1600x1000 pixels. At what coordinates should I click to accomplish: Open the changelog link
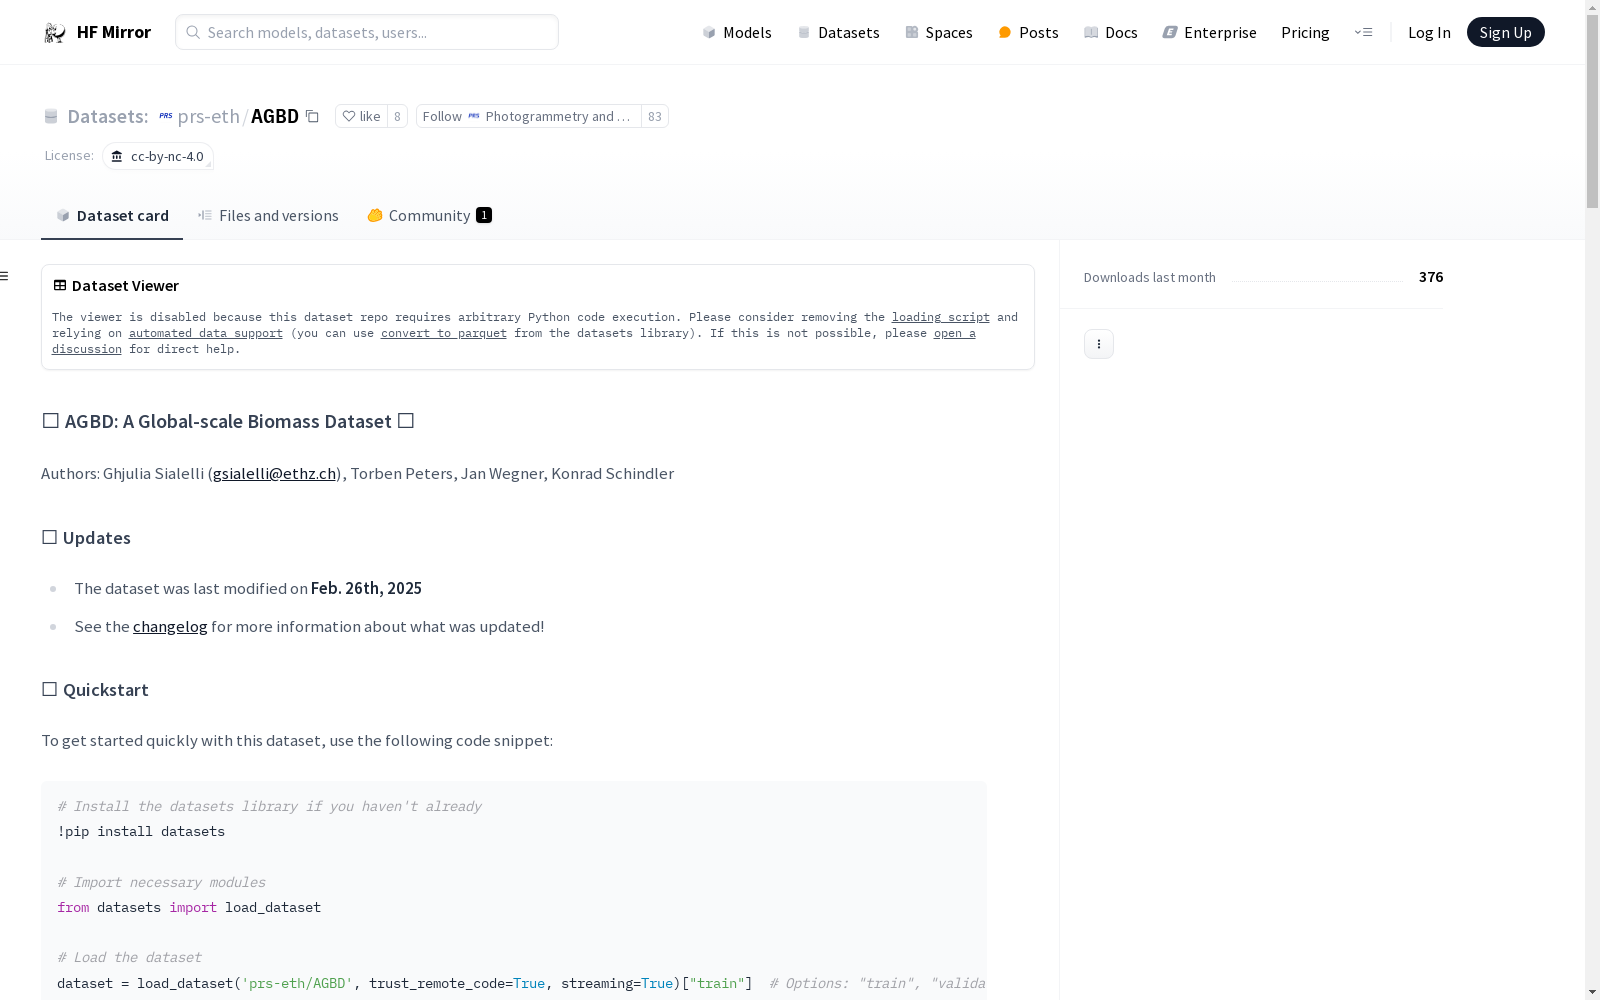tap(170, 626)
